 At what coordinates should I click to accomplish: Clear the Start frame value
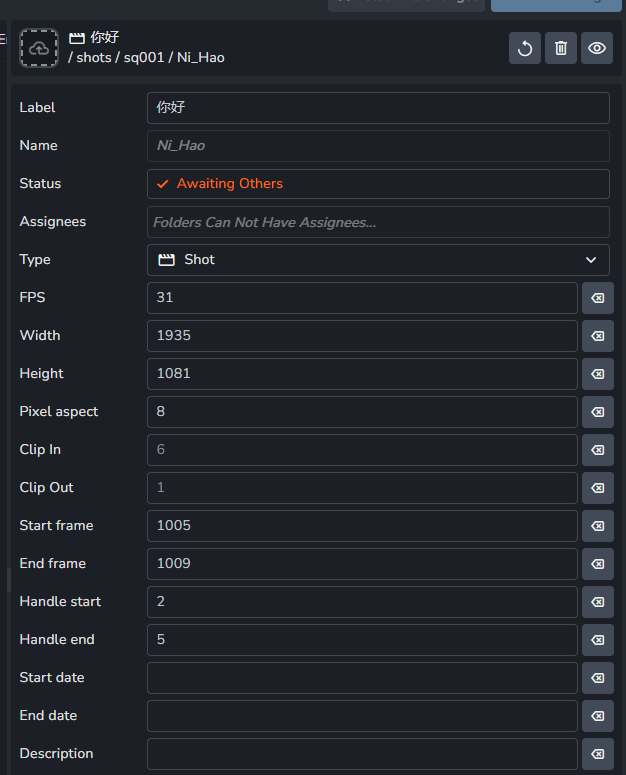click(x=598, y=526)
